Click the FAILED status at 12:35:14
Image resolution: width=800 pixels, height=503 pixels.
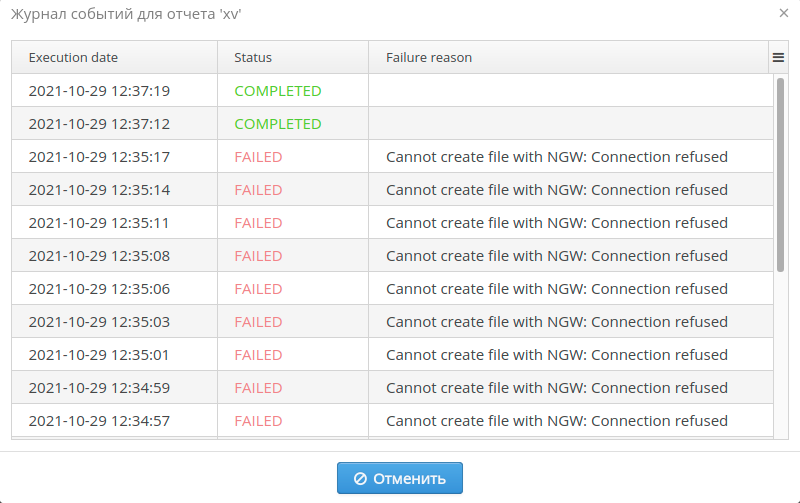coord(258,190)
